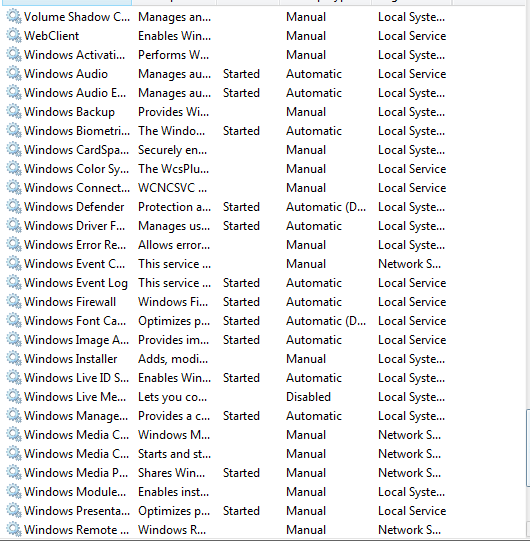Viewport: 530px width, 541px height.
Task: Click the Windows Live ID service gear icon
Action: point(14,377)
